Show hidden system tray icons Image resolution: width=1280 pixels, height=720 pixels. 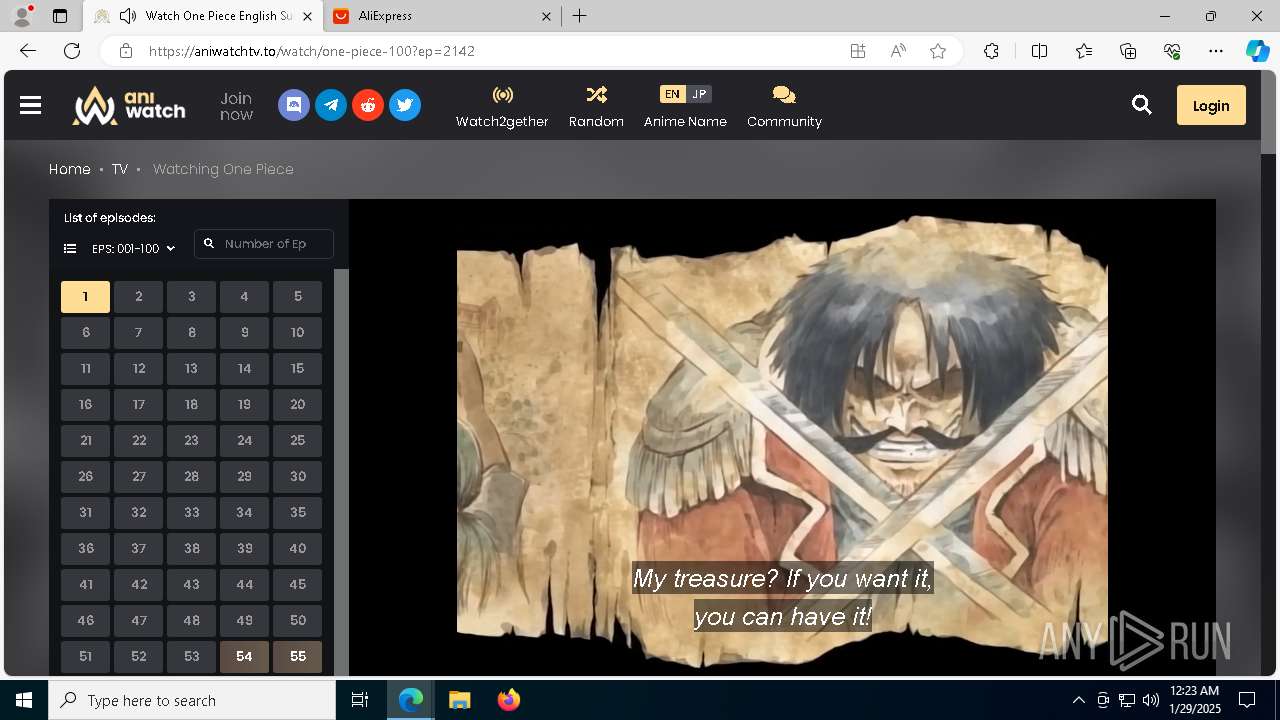(1078, 700)
